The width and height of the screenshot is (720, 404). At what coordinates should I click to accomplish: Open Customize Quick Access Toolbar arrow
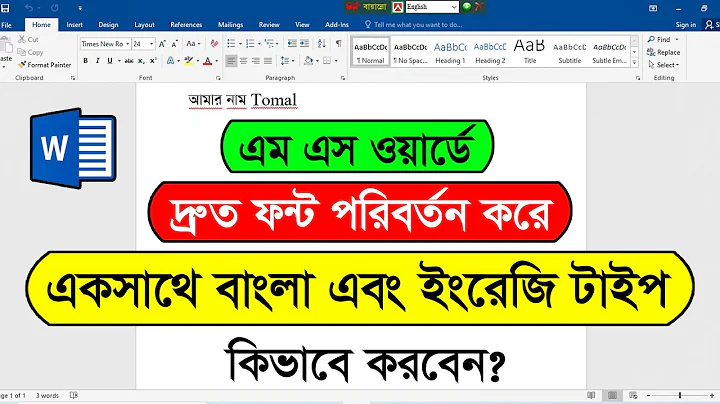coord(80,8)
